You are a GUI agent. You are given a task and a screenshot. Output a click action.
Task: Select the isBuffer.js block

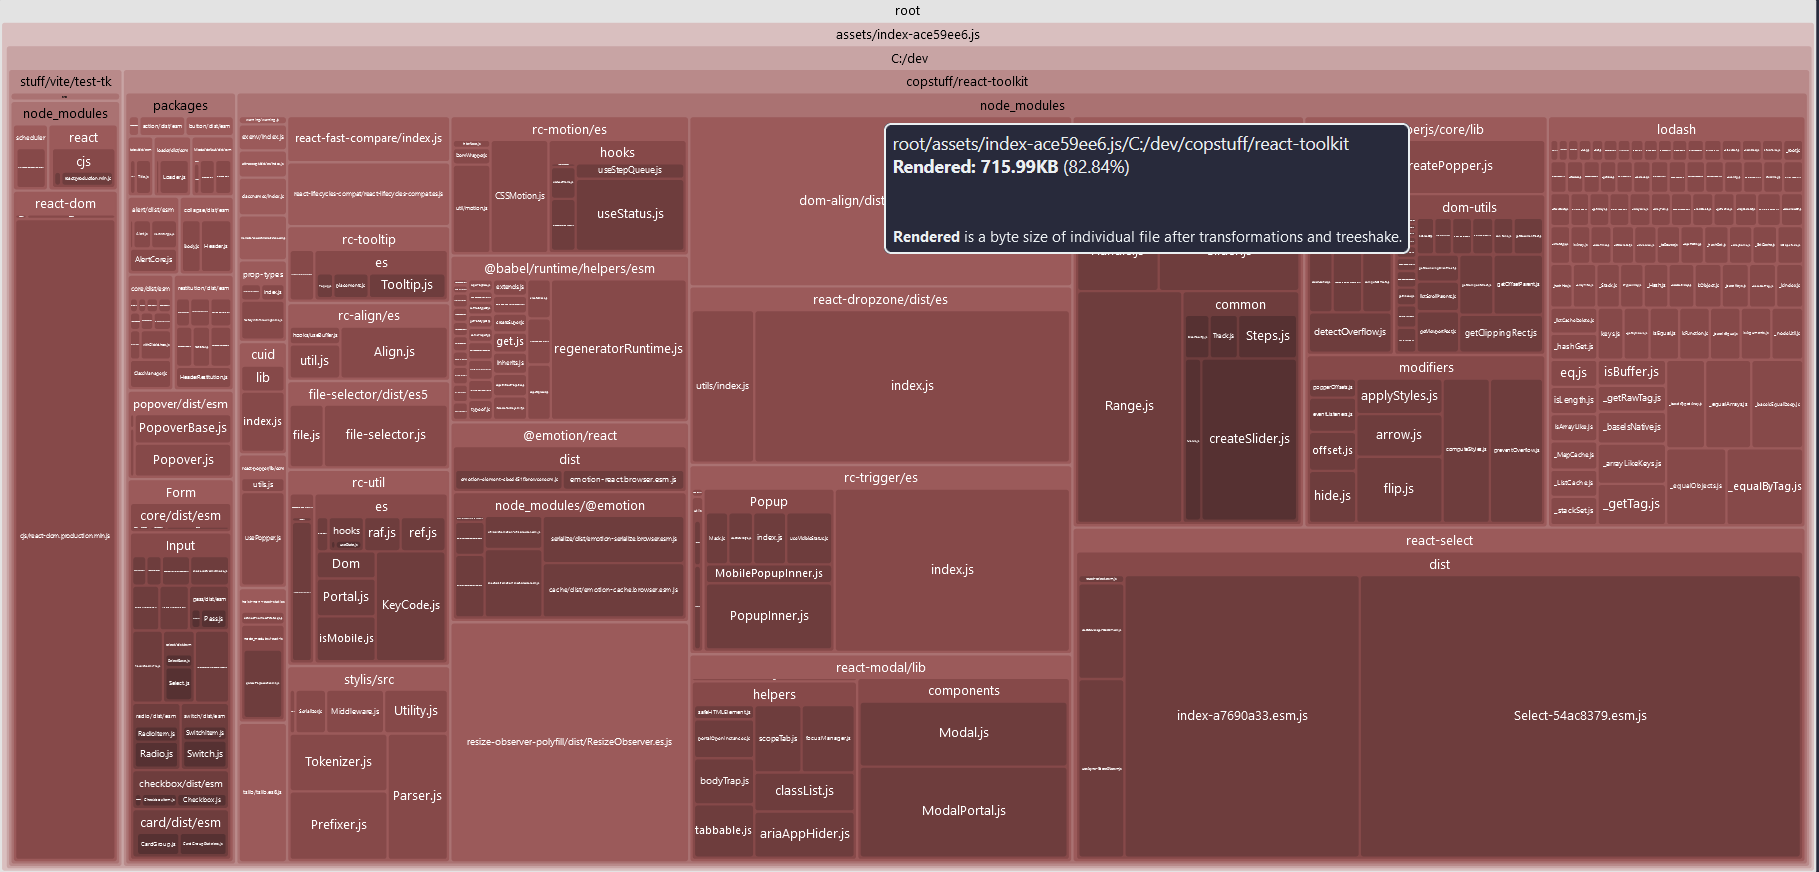click(x=1631, y=372)
